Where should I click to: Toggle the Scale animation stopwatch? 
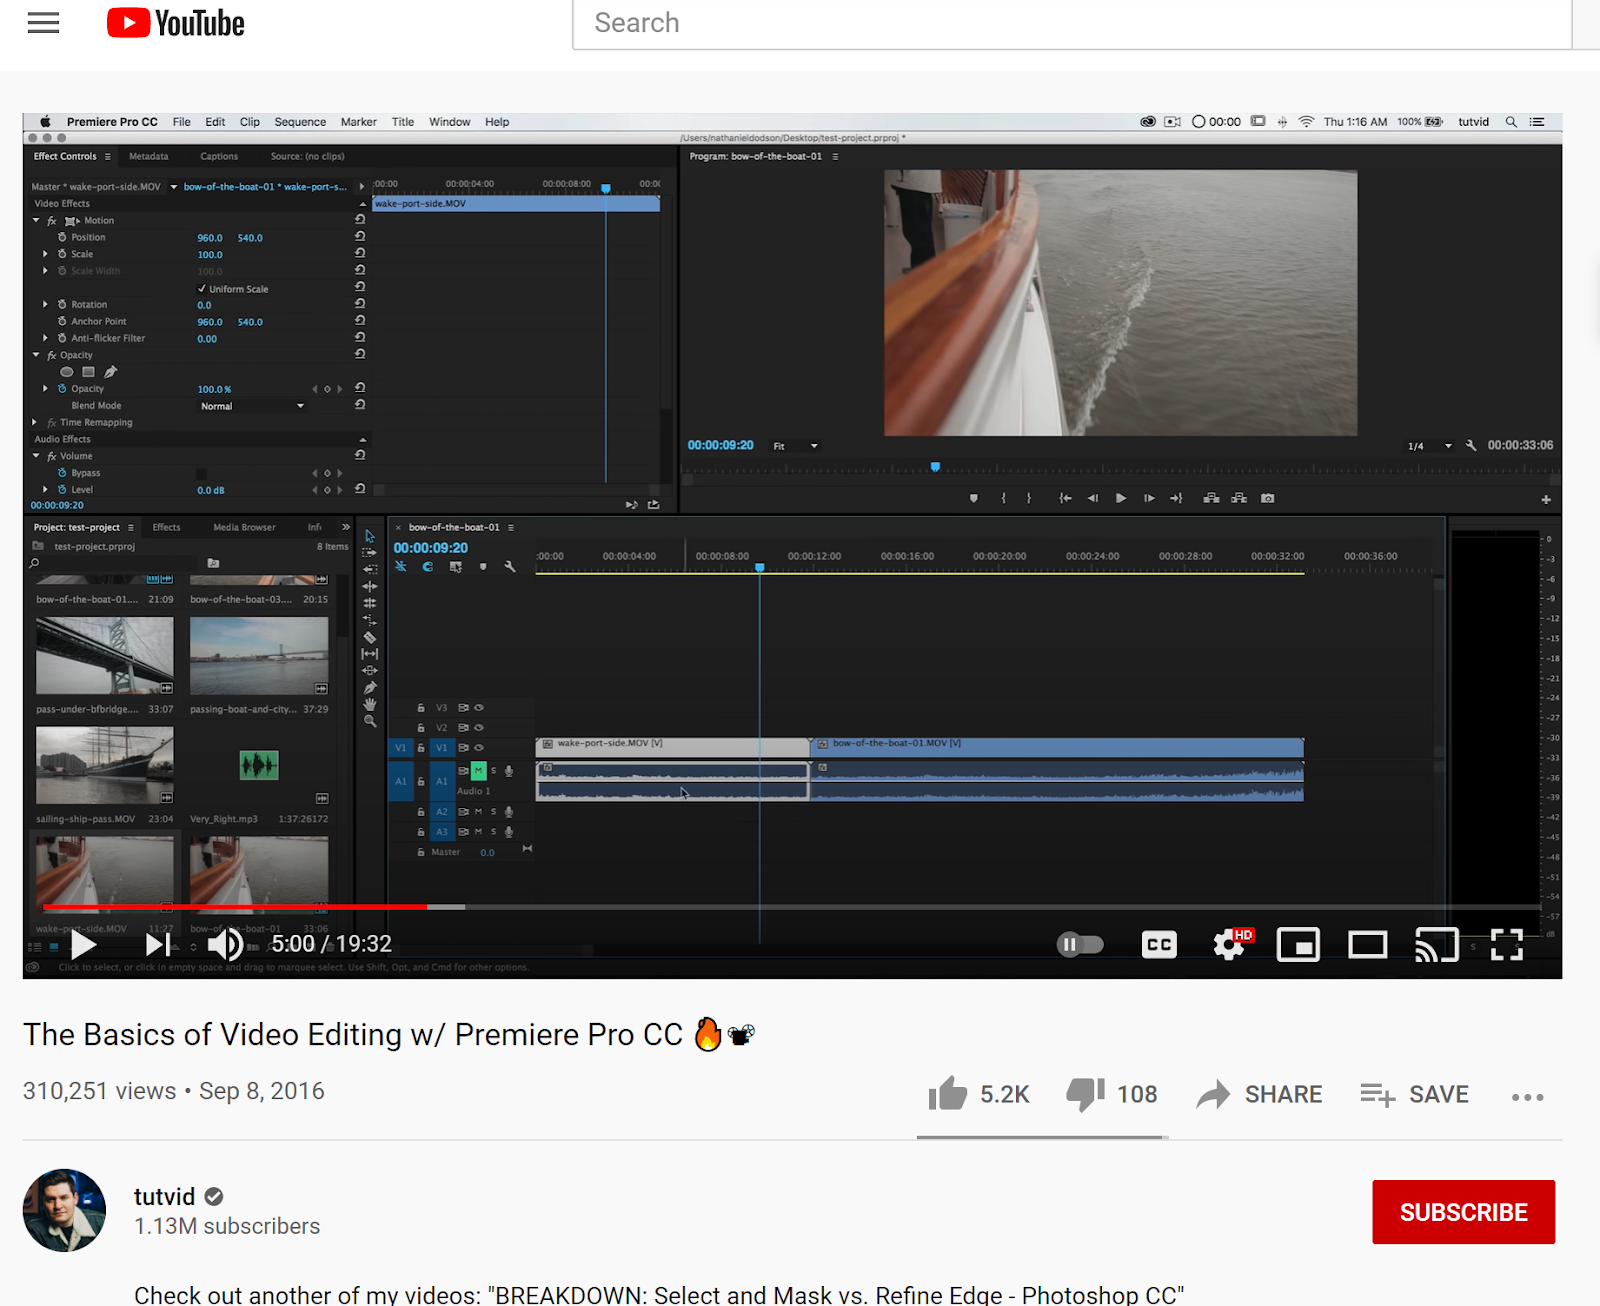pos(62,254)
